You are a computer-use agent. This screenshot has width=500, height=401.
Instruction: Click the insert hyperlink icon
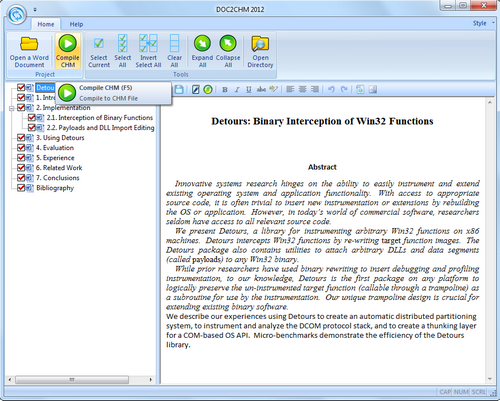[x=360, y=89]
